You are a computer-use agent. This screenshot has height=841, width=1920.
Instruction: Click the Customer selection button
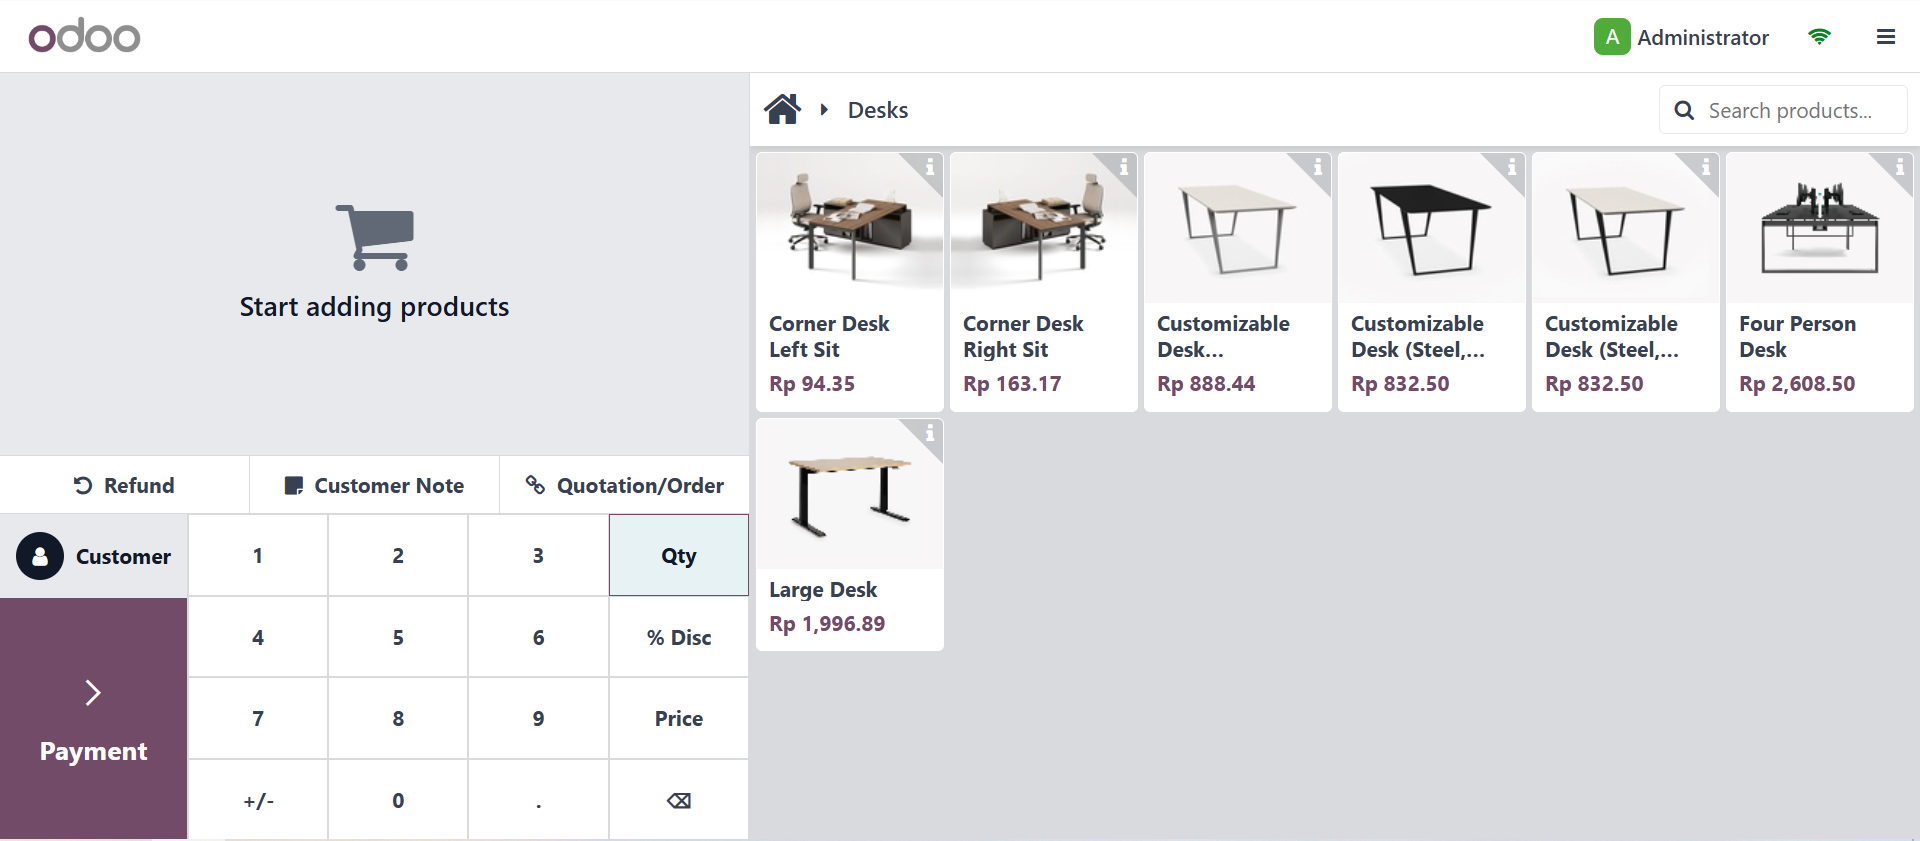pos(93,555)
